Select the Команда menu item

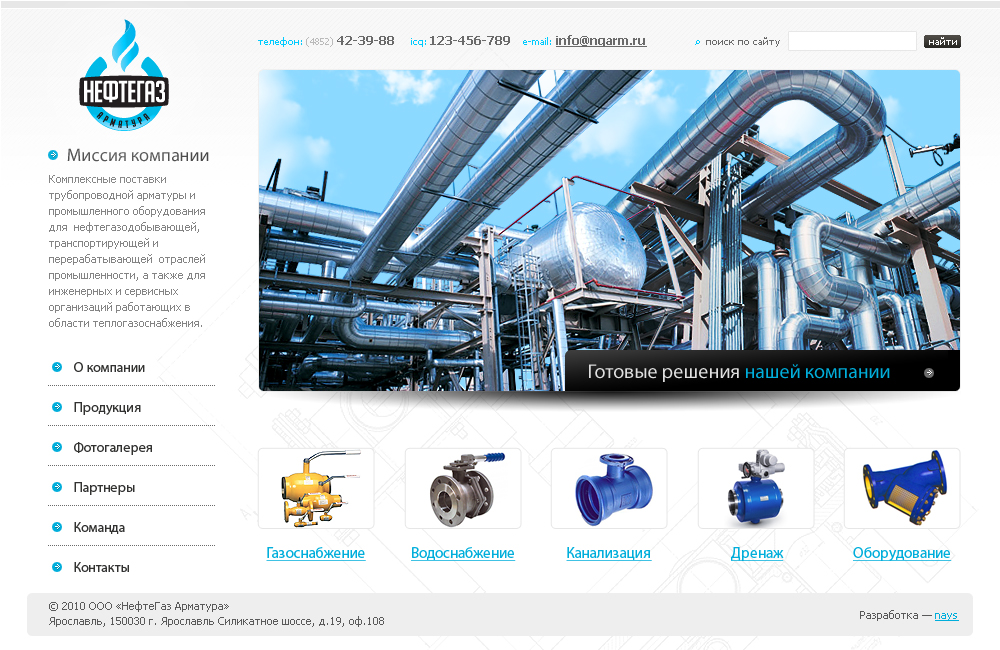(x=99, y=528)
